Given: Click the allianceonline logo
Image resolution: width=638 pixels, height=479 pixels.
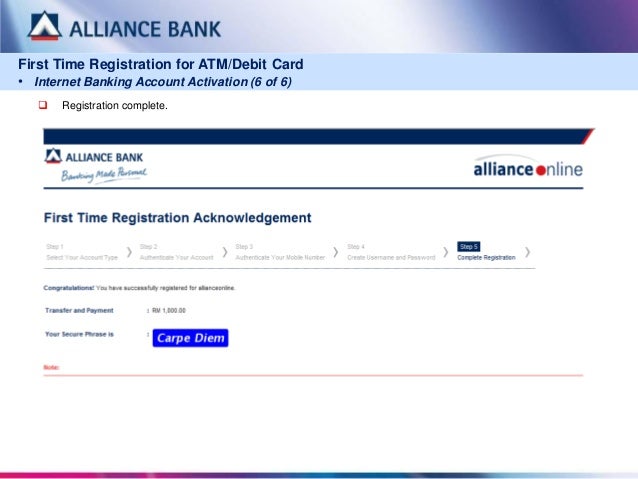Looking at the screenshot, I should (528, 167).
